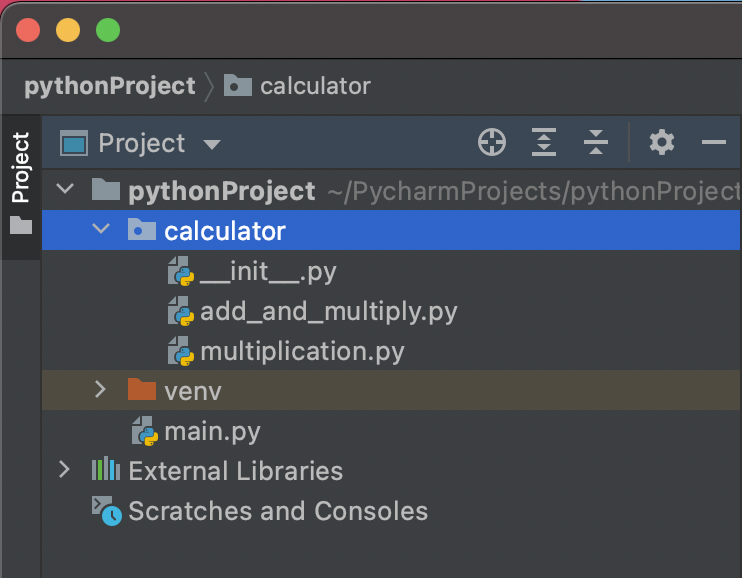This screenshot has height=578, width=742.
Task: Select External Libraries in the tree
Action: [x=236, y=471]
